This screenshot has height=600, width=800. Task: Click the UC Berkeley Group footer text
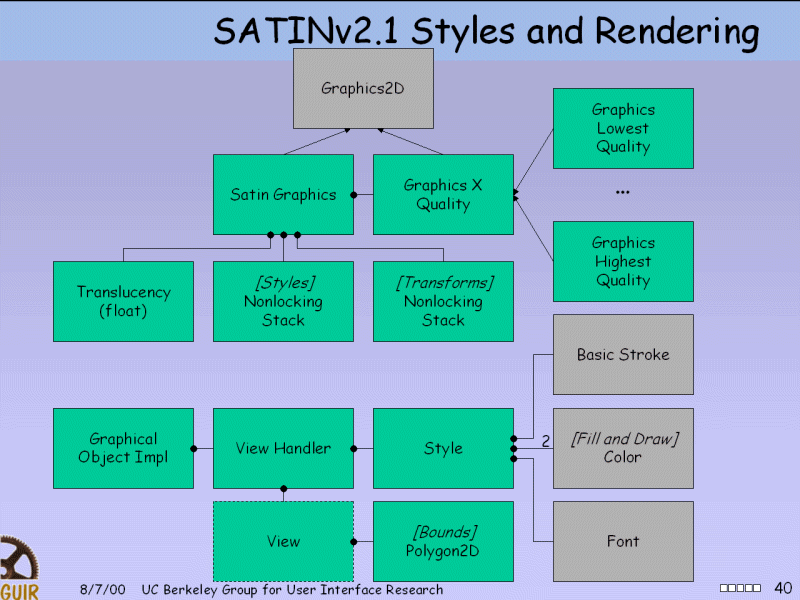click(292, 590)
